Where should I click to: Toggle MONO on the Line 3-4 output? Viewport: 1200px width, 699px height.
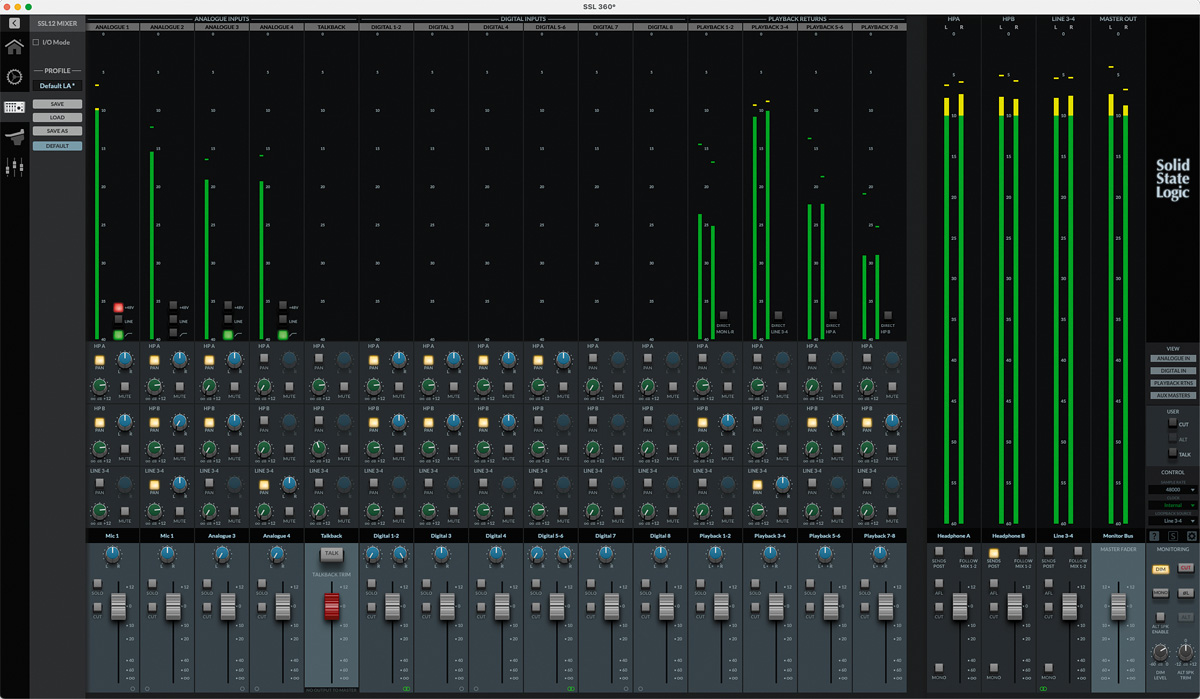[1049, 666]
